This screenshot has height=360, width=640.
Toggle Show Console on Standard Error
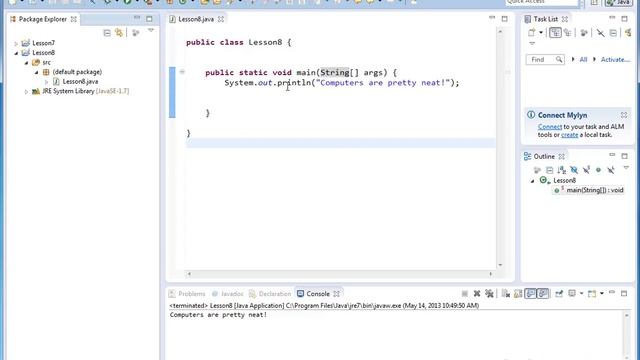pos(542,294)
